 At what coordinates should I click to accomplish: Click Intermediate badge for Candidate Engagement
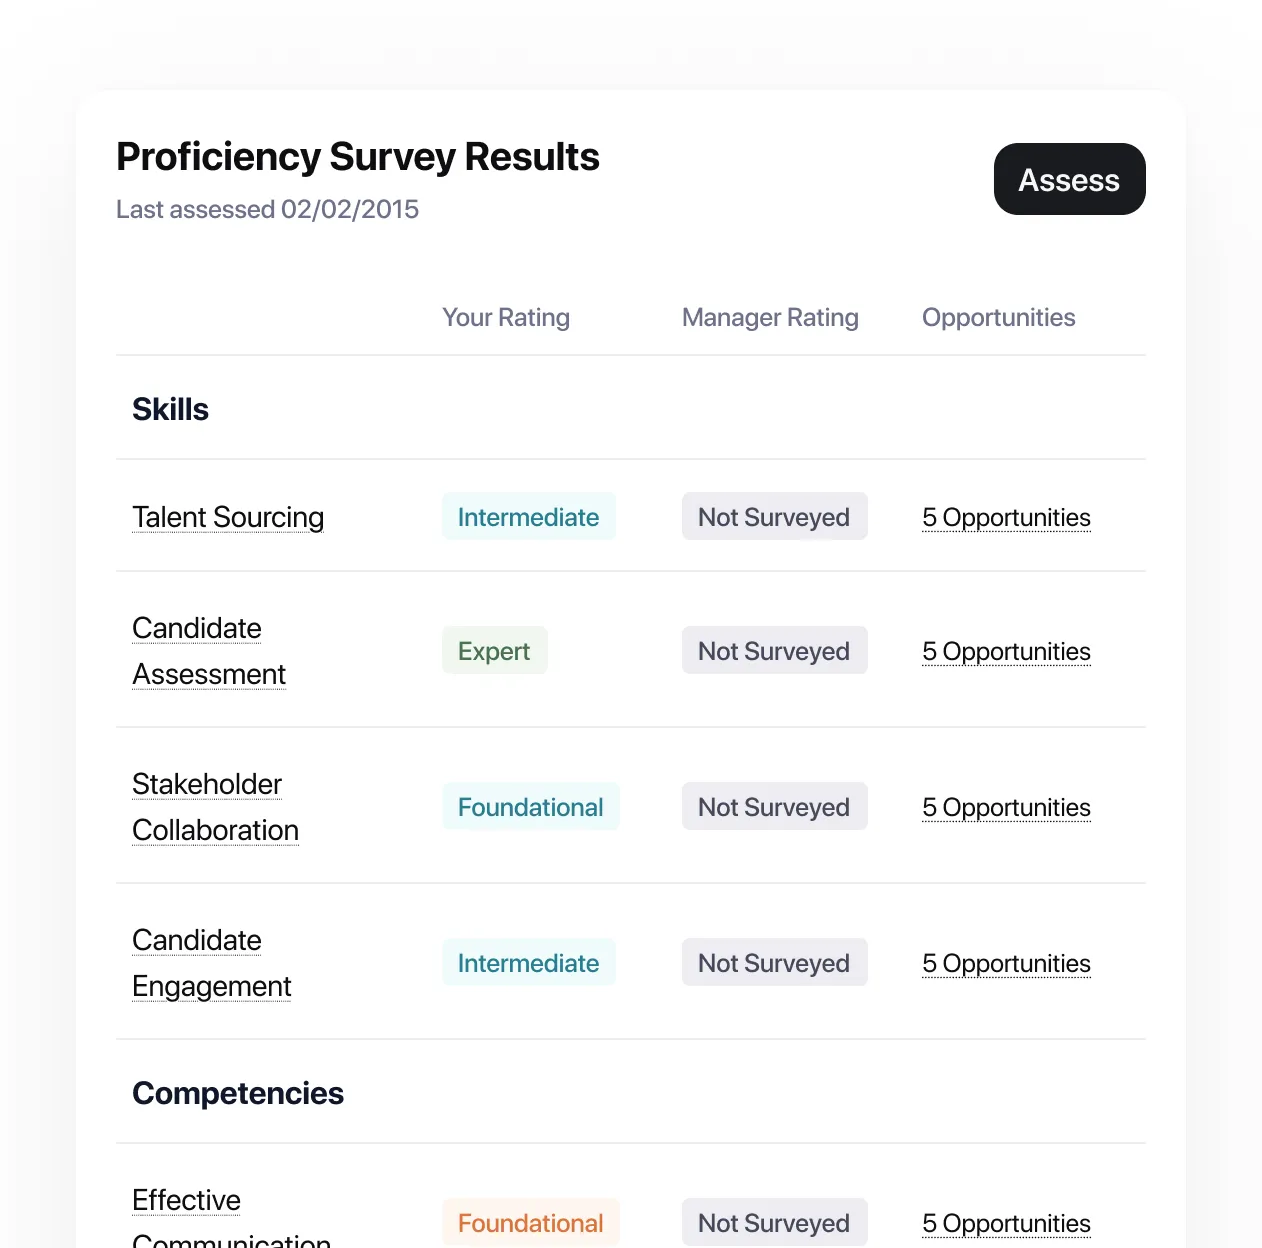528,963
